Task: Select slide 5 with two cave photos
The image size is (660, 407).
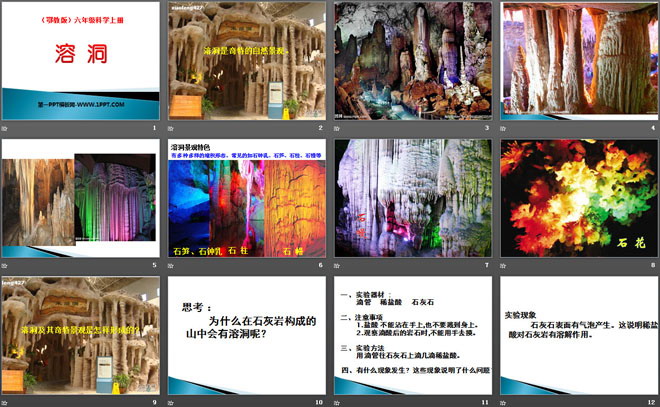Action: click(x=80, y=198)
